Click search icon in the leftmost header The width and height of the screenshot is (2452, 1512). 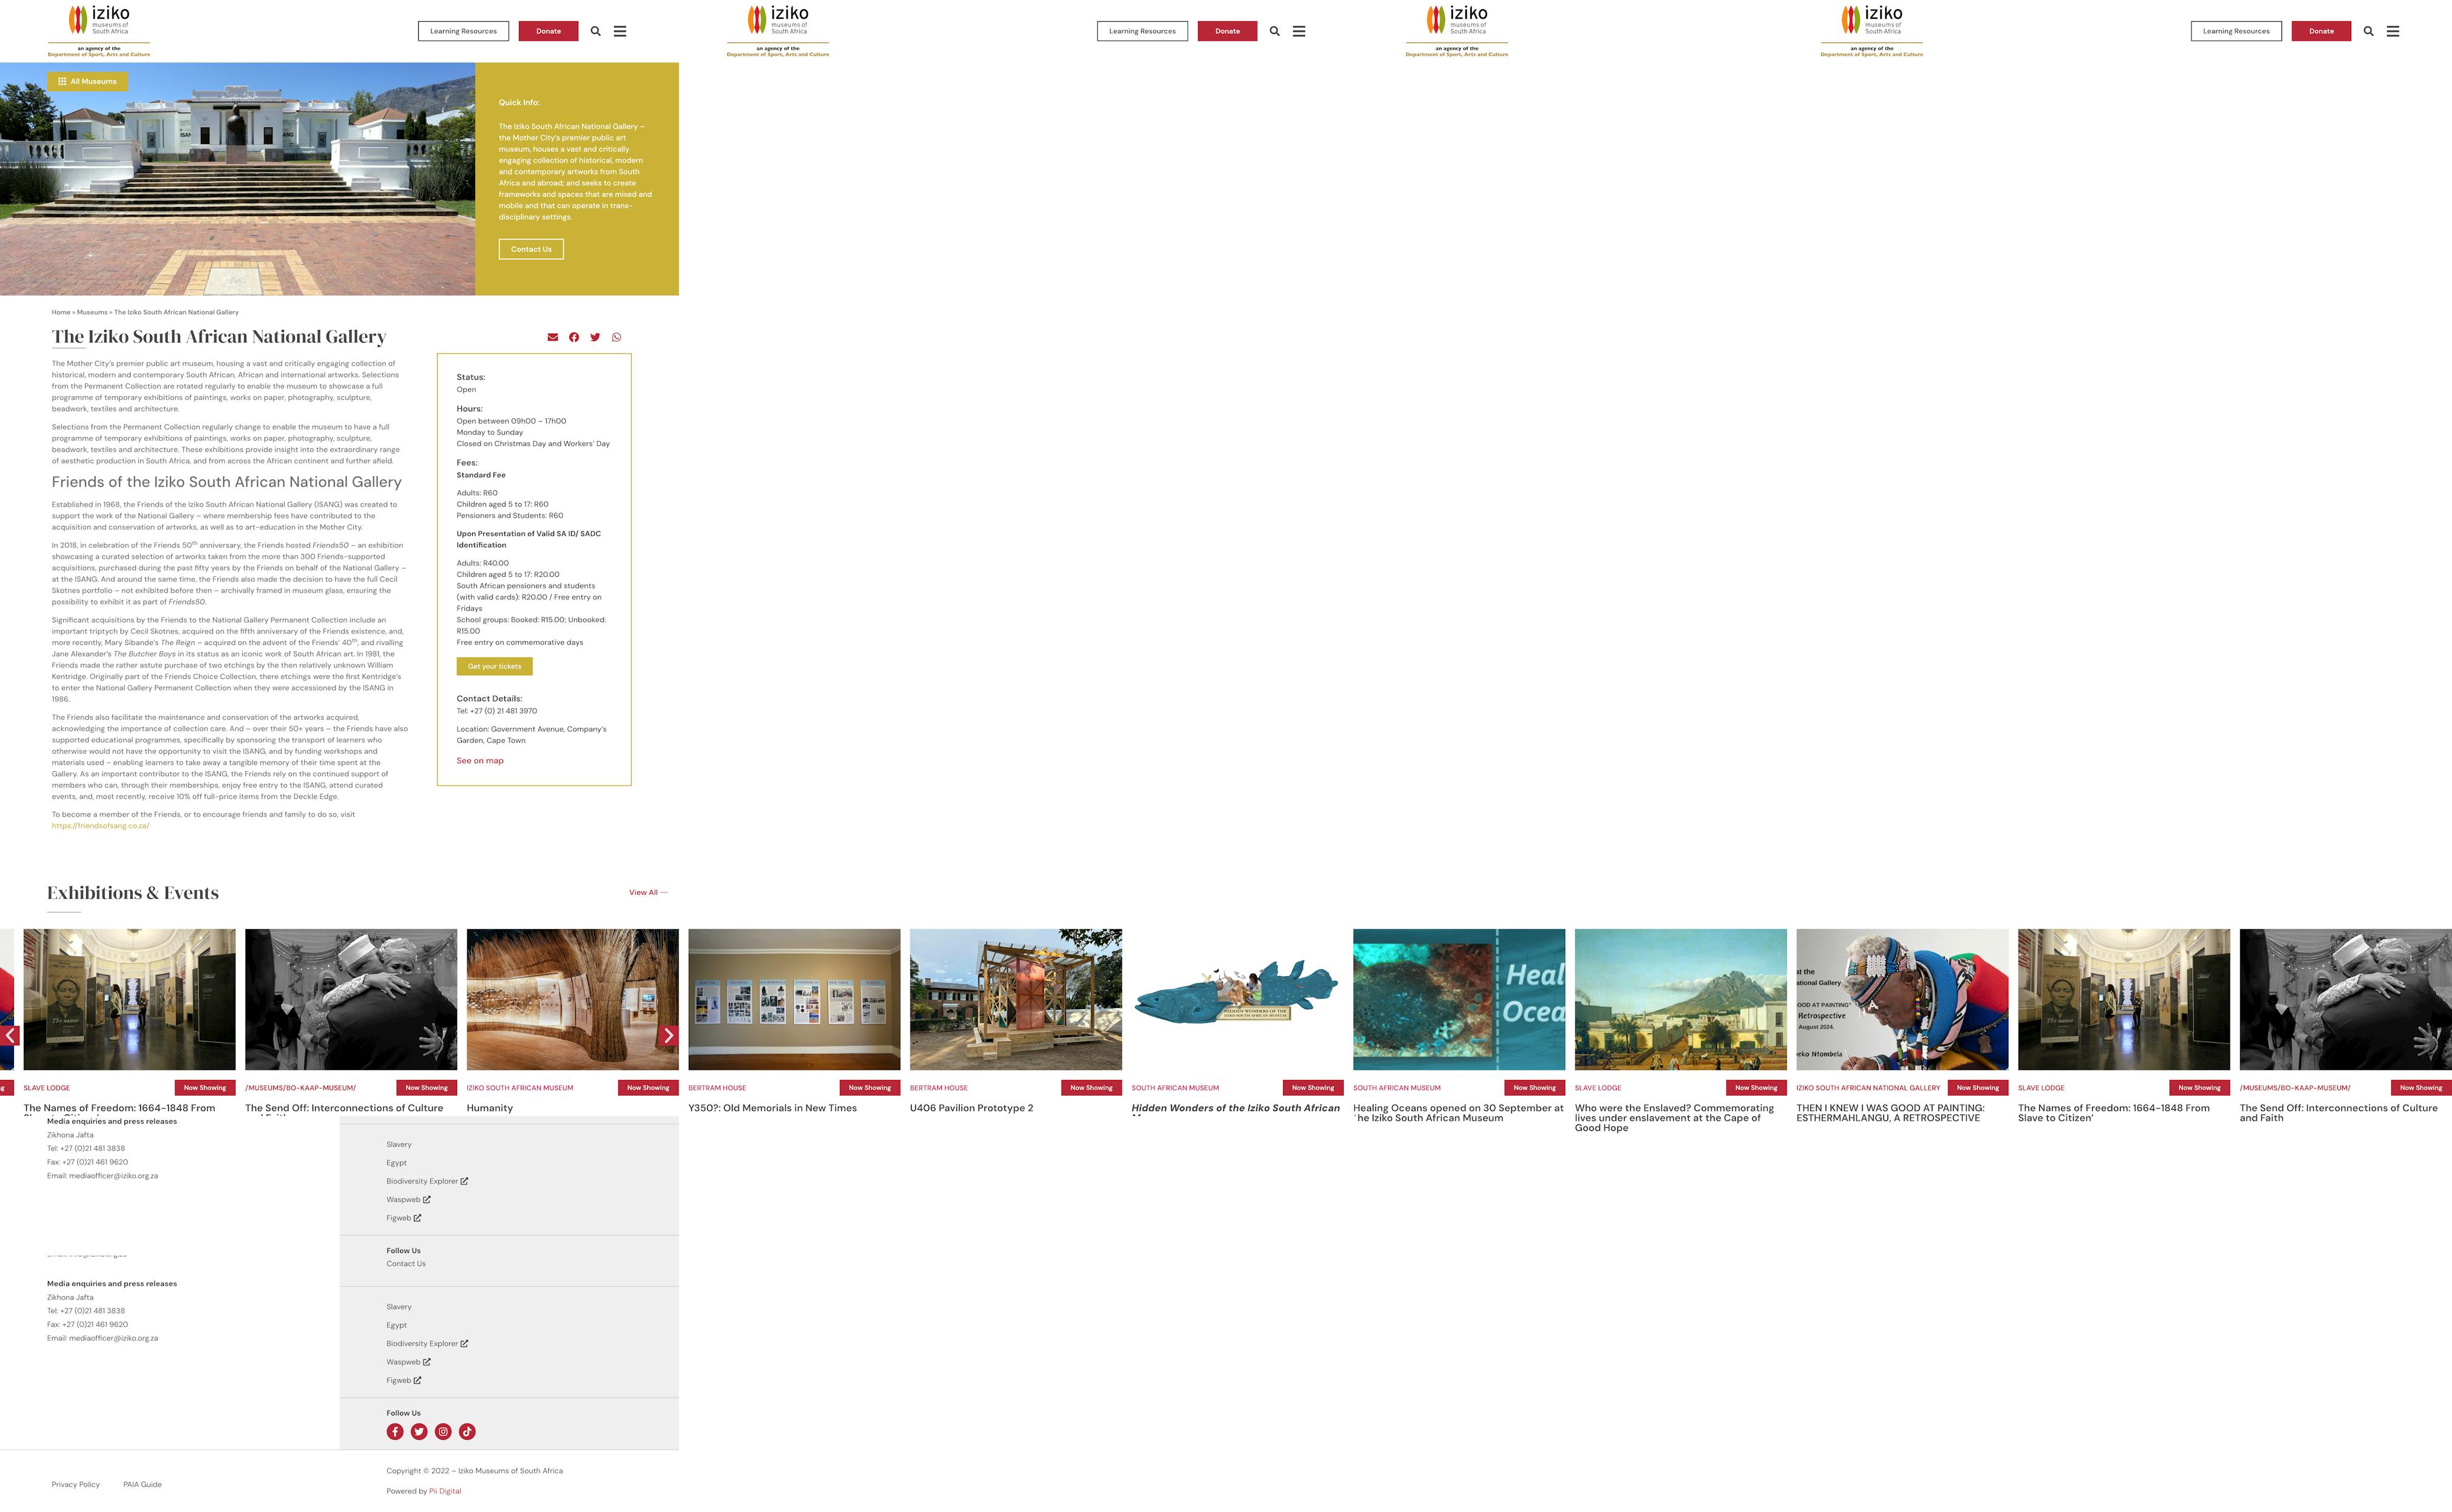pos(596,31)
